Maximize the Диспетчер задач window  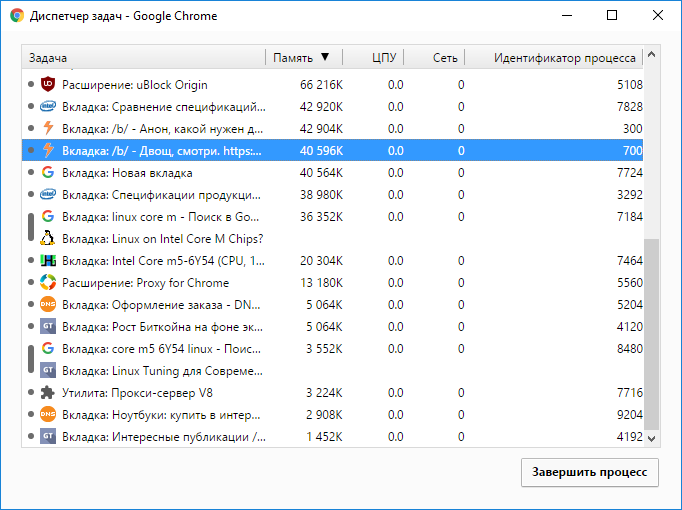click(x=612, y=15)
